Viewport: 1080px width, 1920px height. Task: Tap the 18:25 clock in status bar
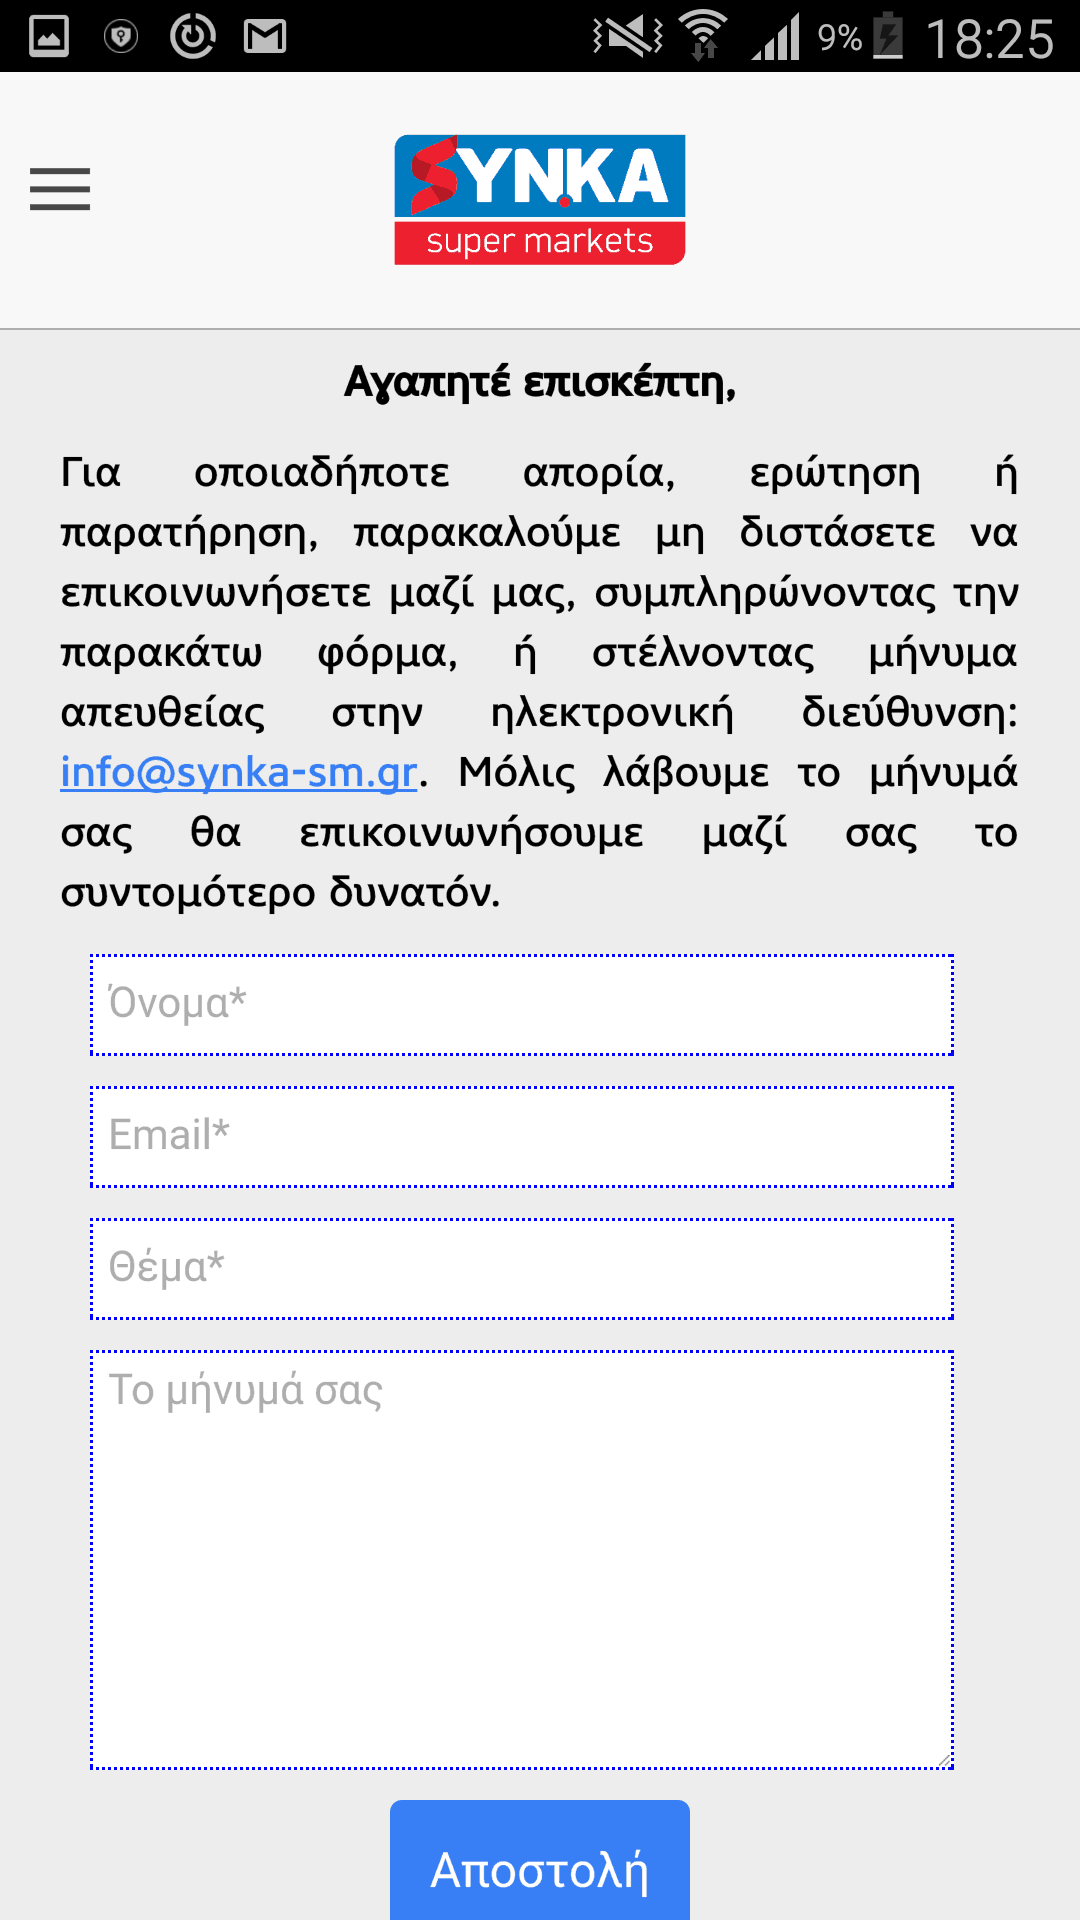coord(989,39)
